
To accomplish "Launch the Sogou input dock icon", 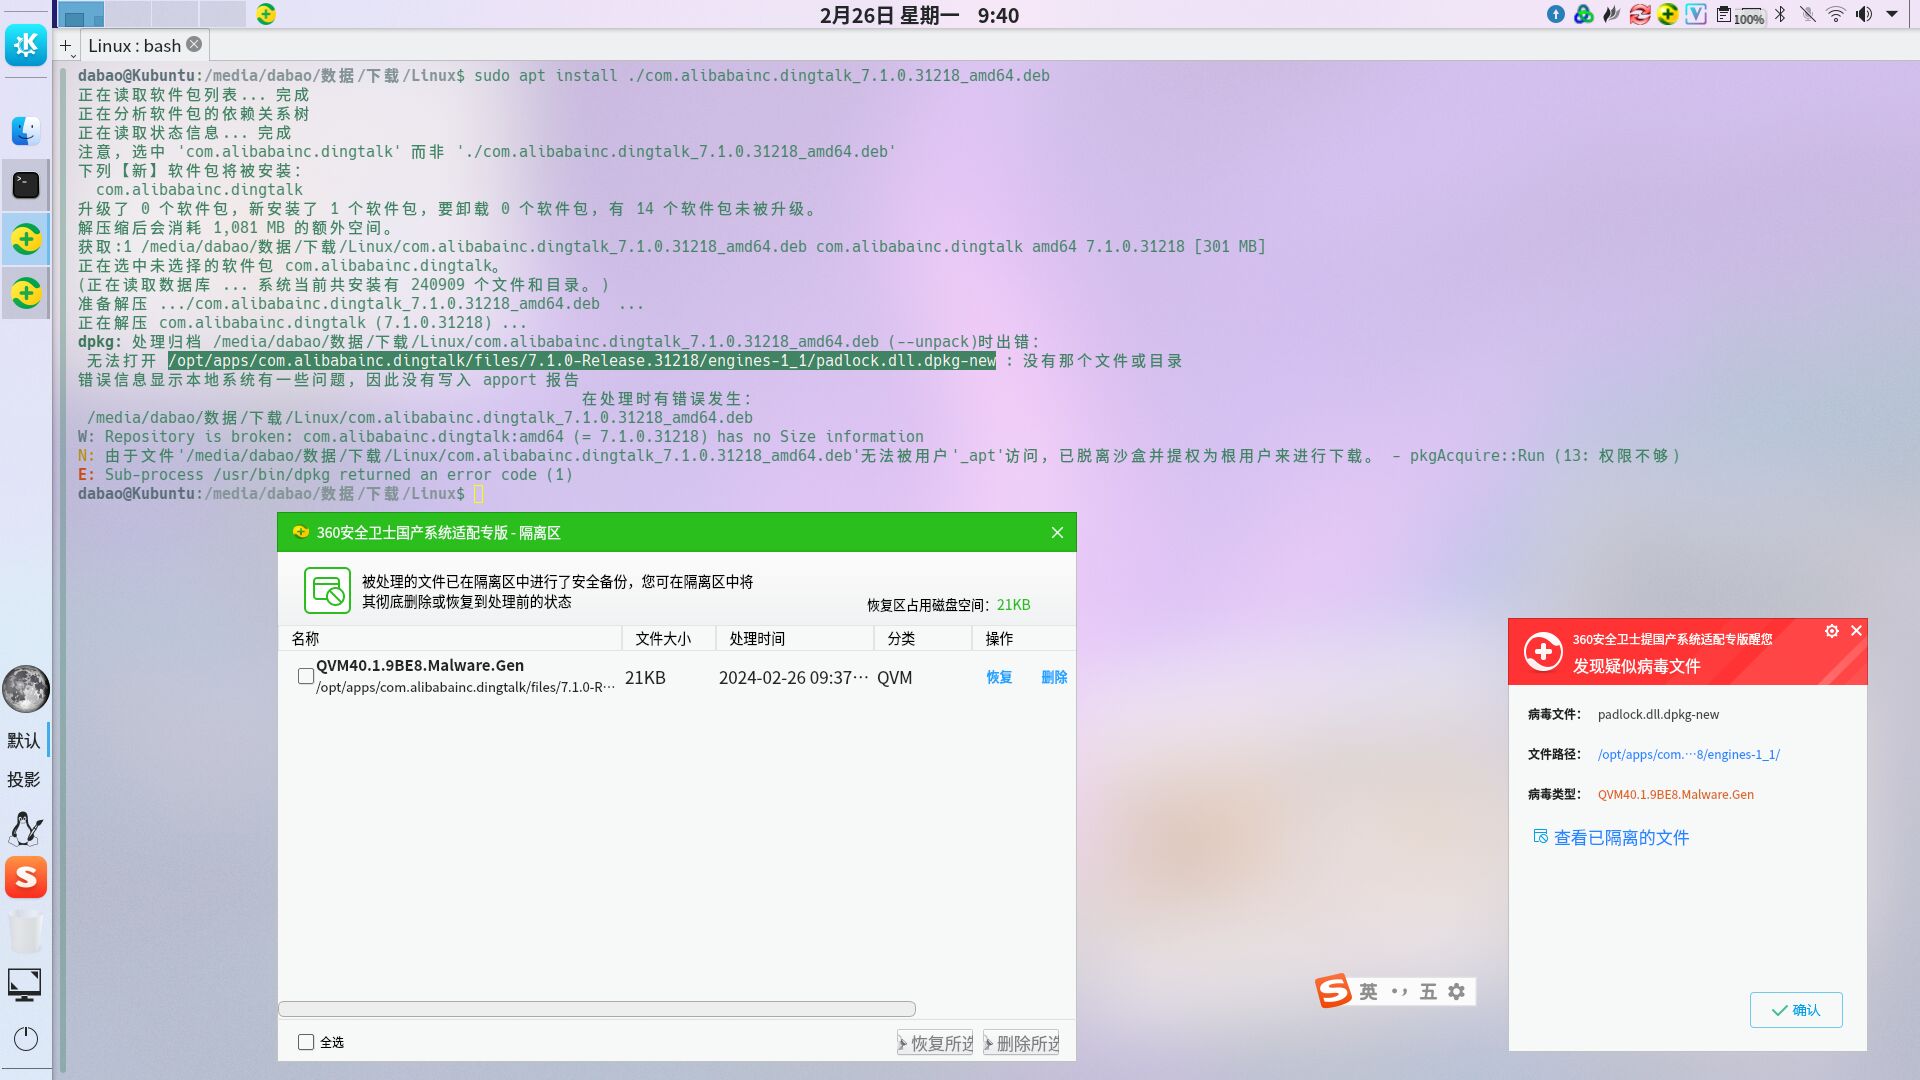I will (26, 877).
